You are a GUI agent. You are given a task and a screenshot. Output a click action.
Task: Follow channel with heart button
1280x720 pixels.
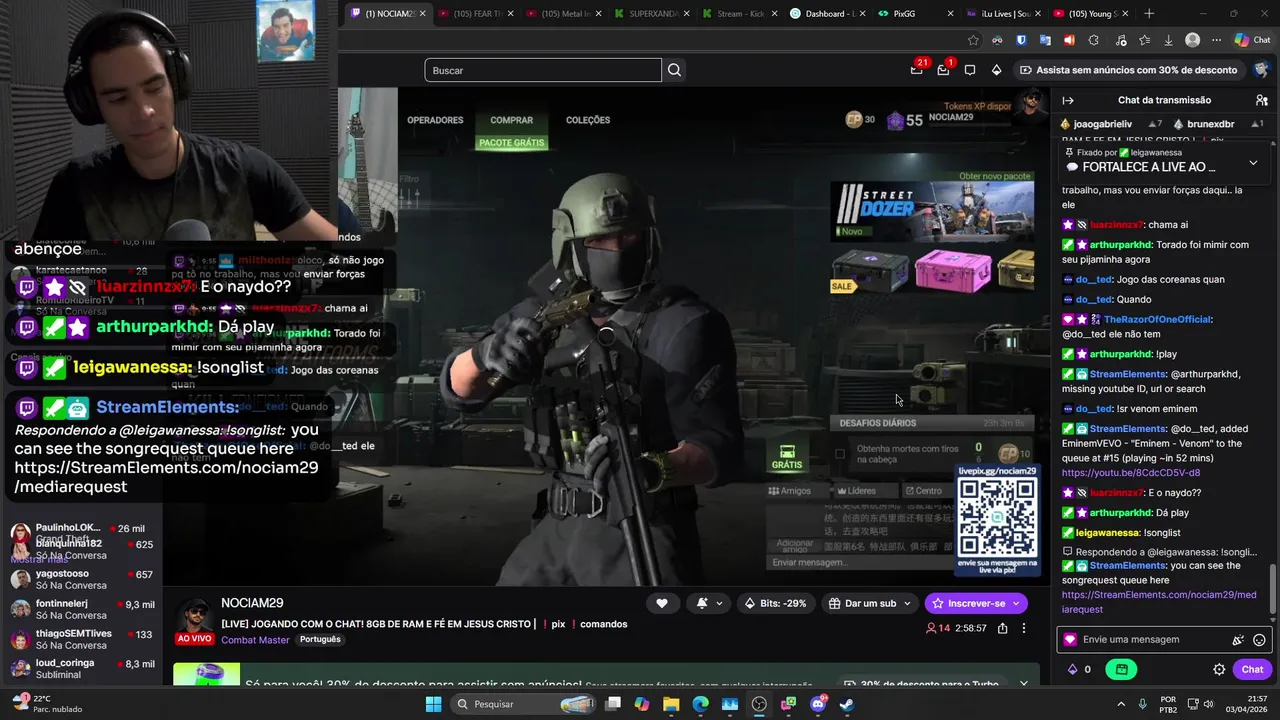pyautogui.click(x=662, y=603)
